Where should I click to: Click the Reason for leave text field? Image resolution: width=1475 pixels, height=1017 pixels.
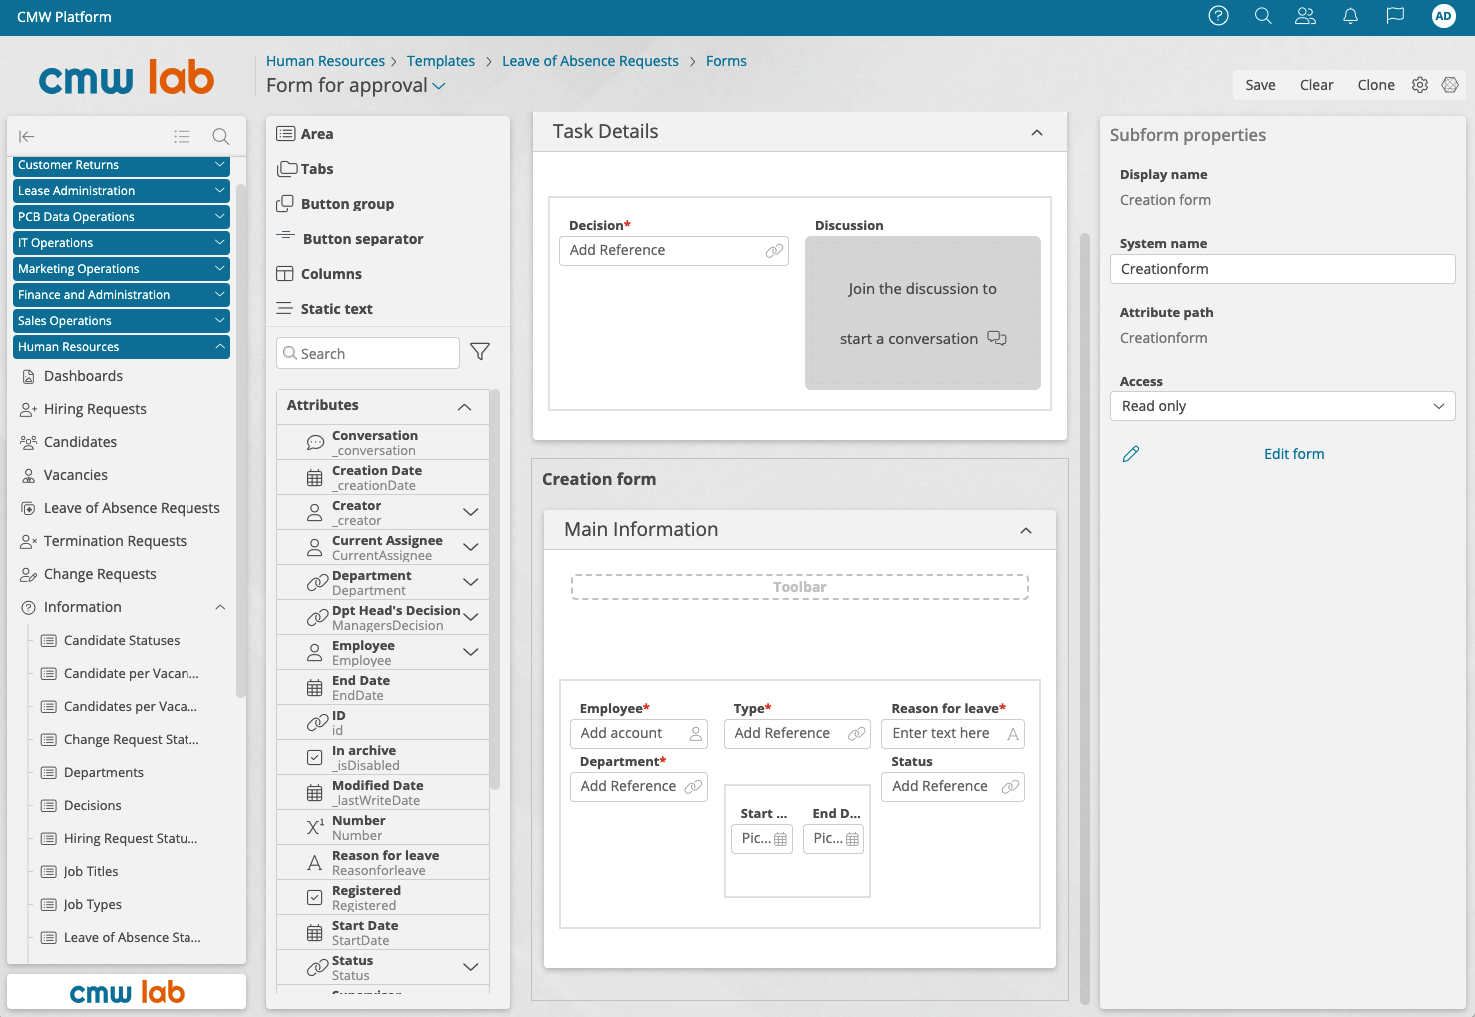click(x=953, y=734)
